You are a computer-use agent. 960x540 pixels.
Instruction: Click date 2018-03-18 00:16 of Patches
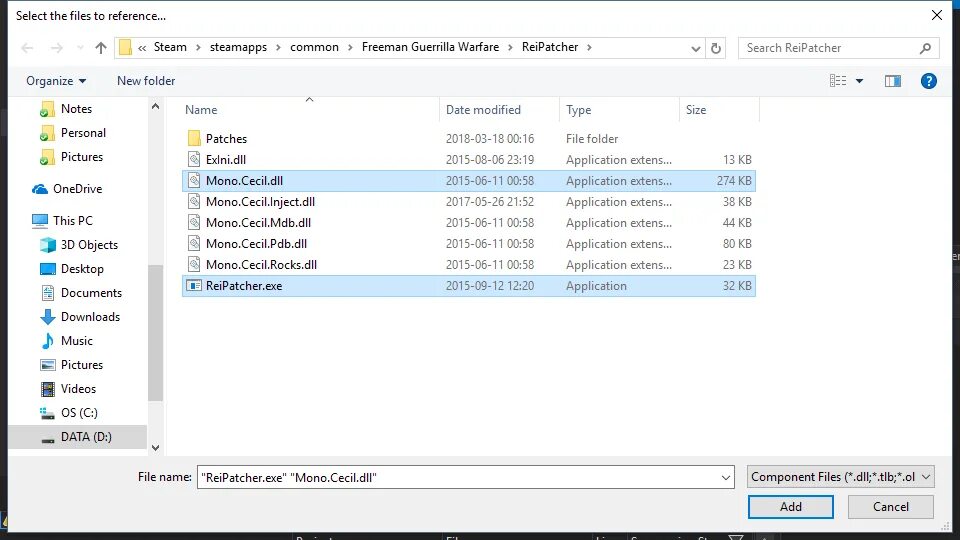click(x=490, y=138)
